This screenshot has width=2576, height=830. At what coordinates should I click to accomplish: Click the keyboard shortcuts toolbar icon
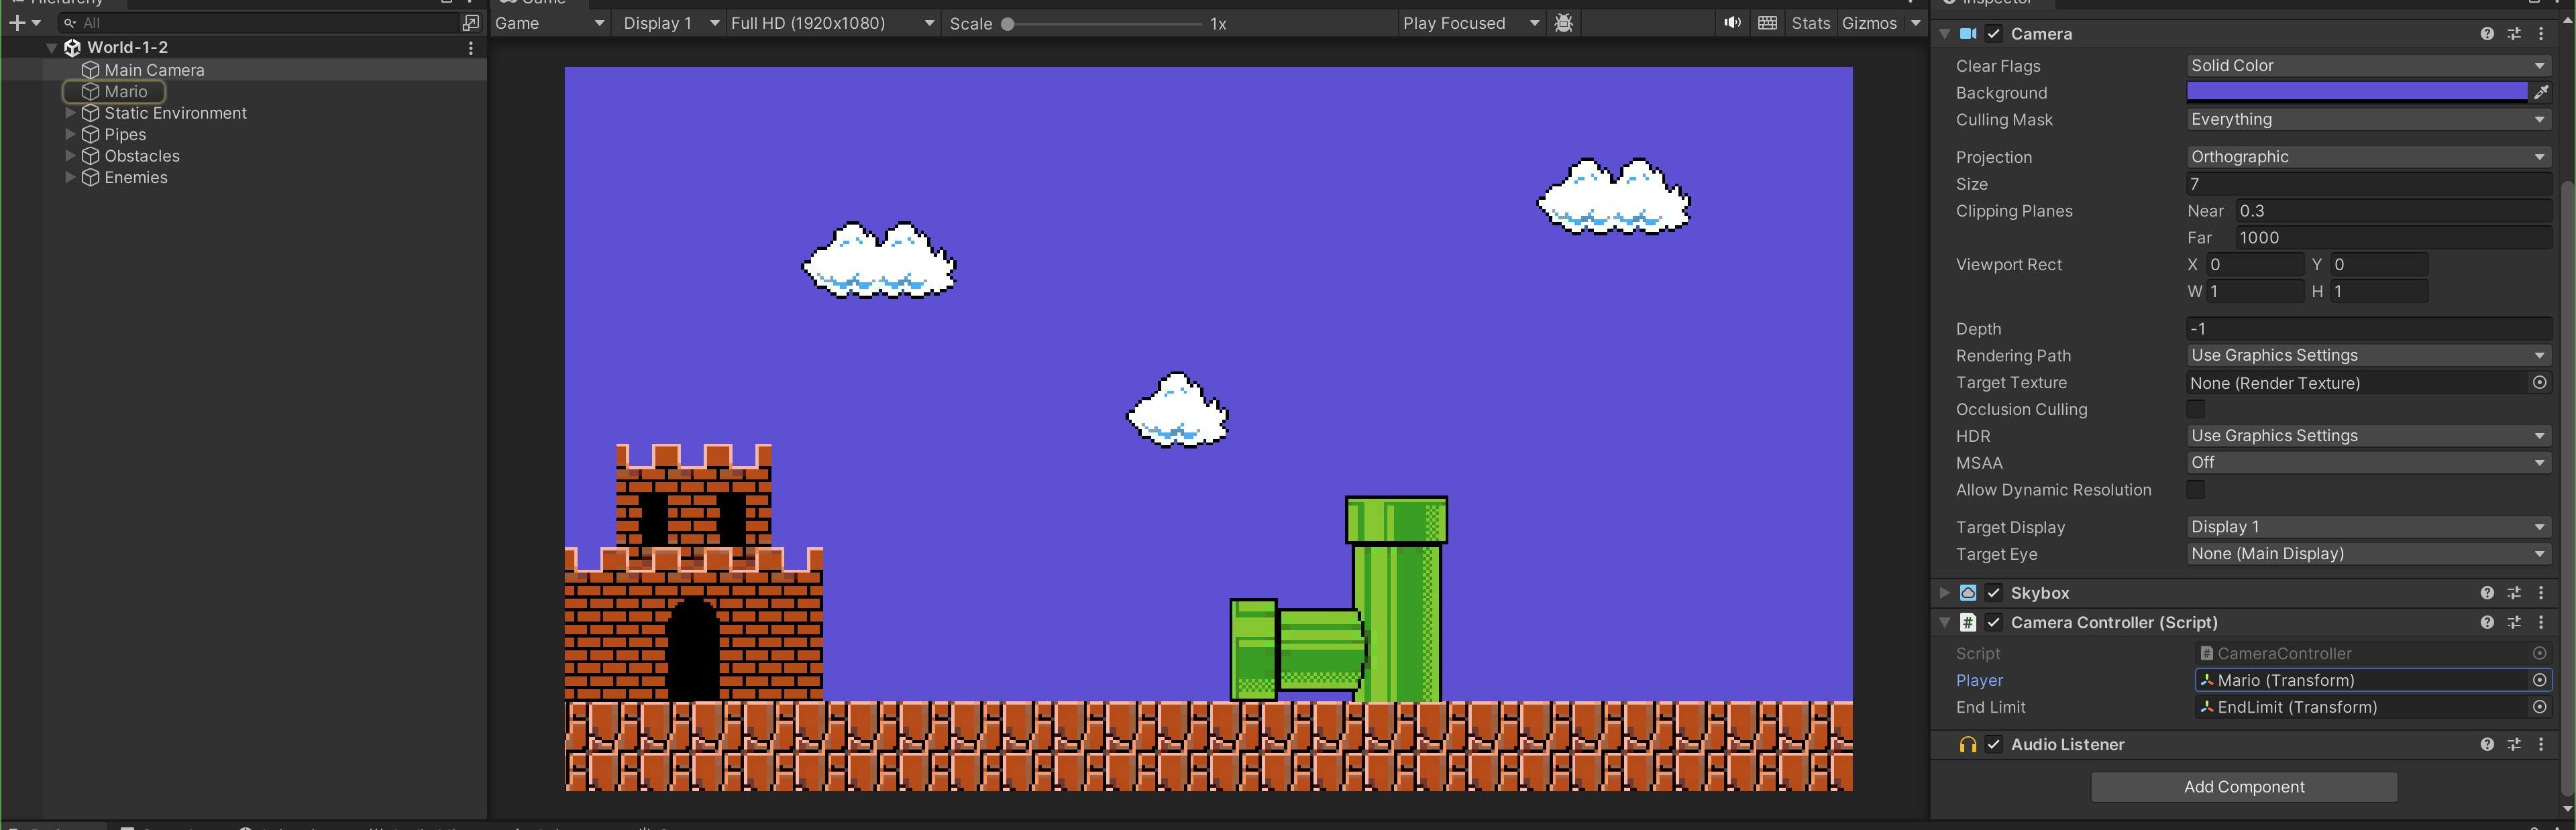[x=1767, y=23]
